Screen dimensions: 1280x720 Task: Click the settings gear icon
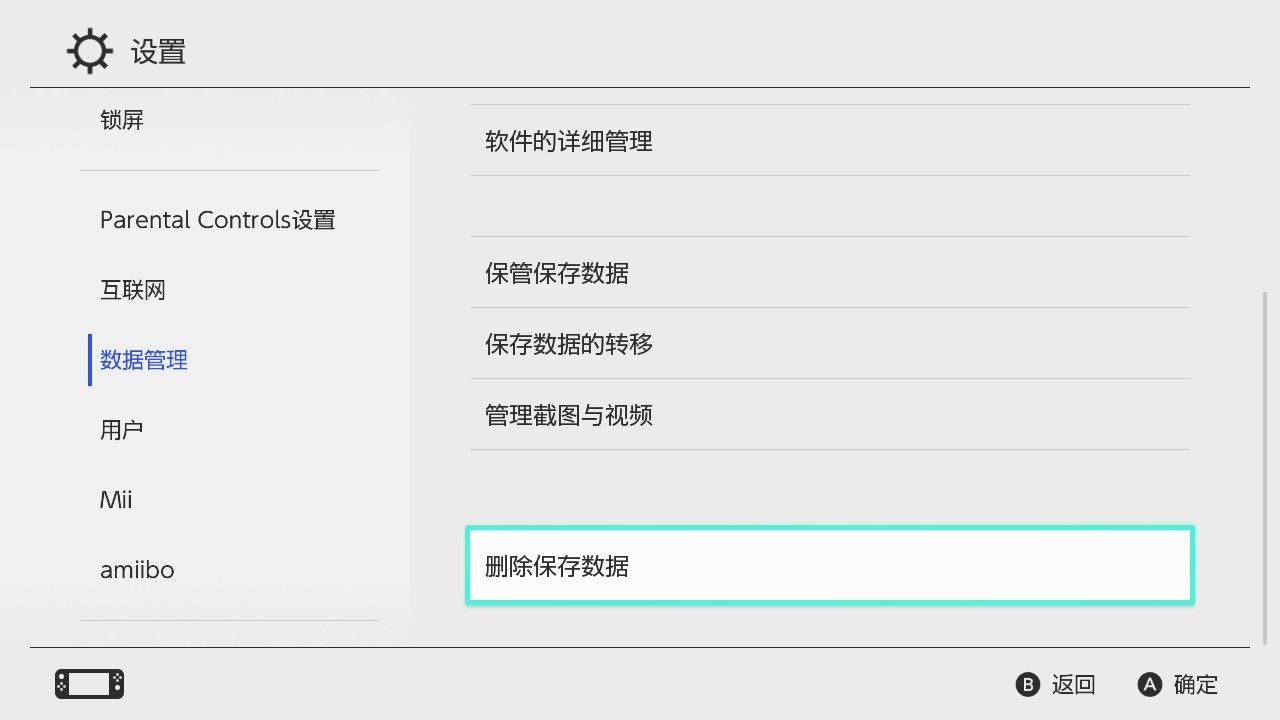(x=89, y=52)
